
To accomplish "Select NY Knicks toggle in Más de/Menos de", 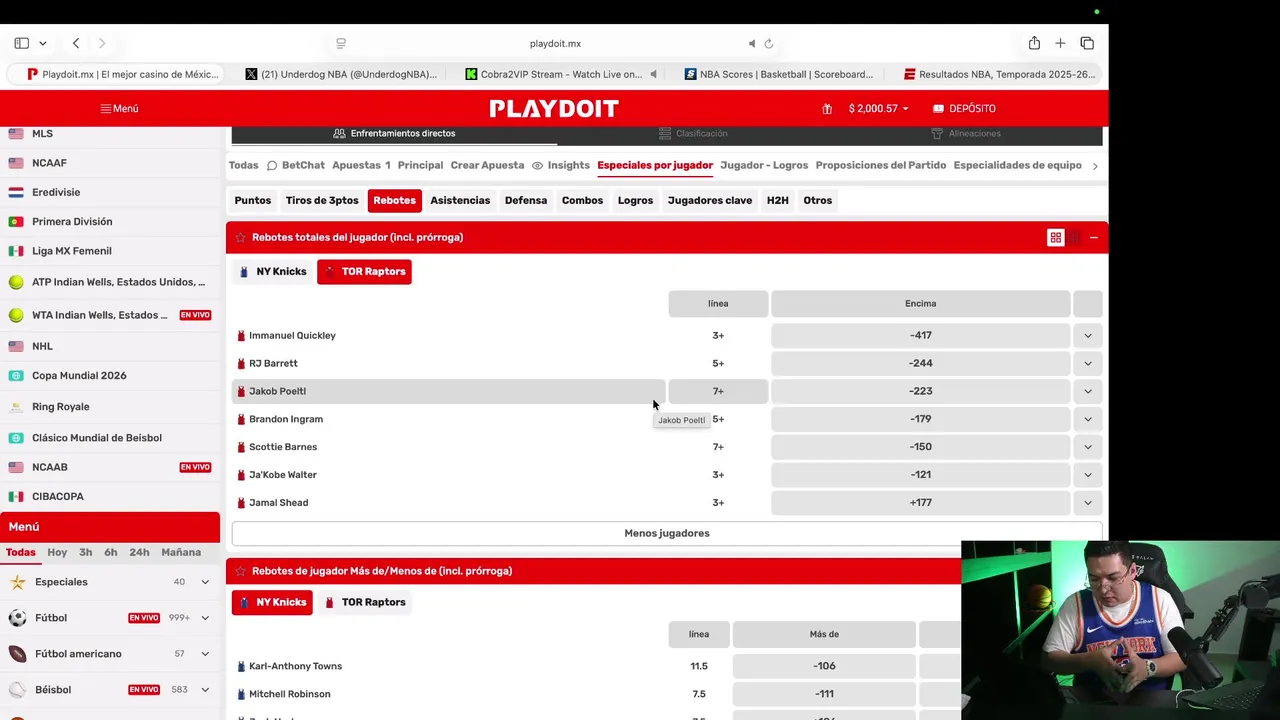I will 273,602.
